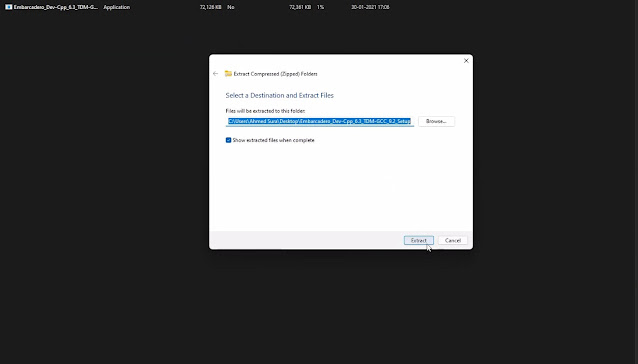
Task: Click the 72,381 KB size value
Action: [x=300, y=7]
